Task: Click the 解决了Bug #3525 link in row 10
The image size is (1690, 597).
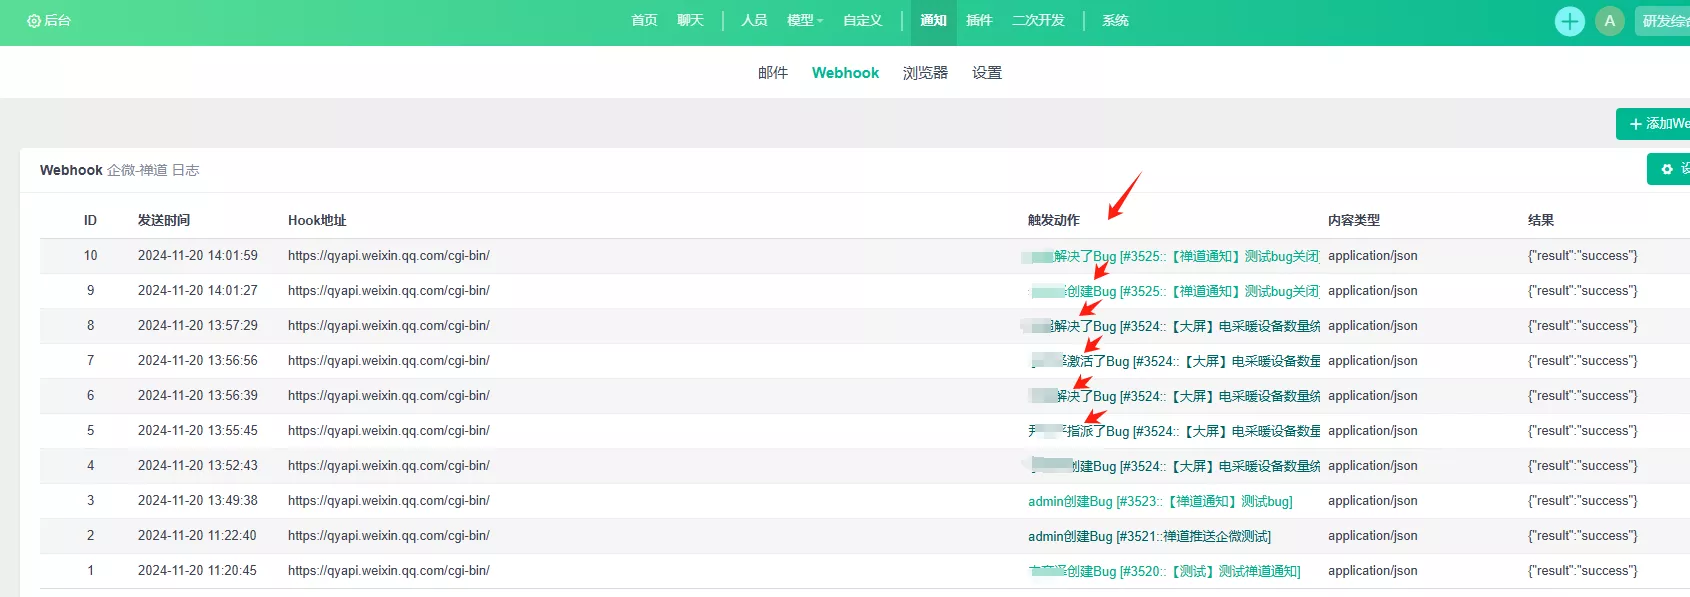Action: tap(1170, 256)
